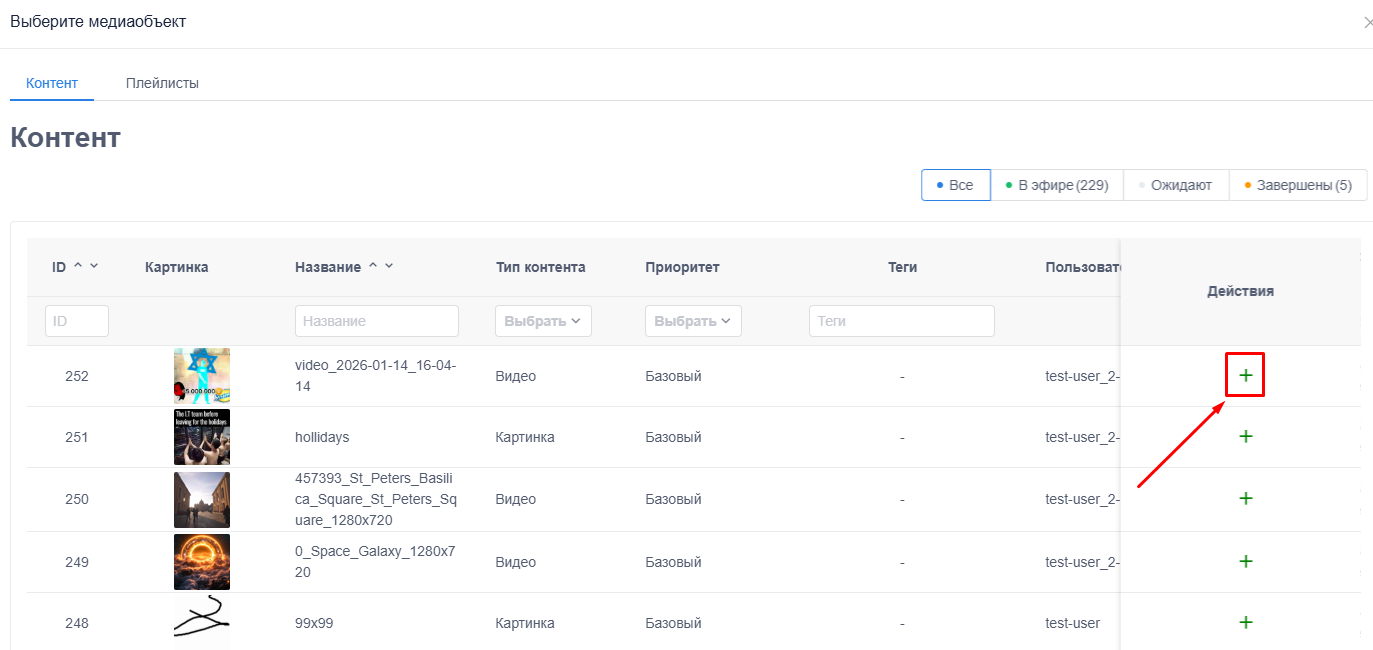Select the name video_2026-01-14_16-04-14
This screenshot has width=1373, height=650.
[376, 376]
